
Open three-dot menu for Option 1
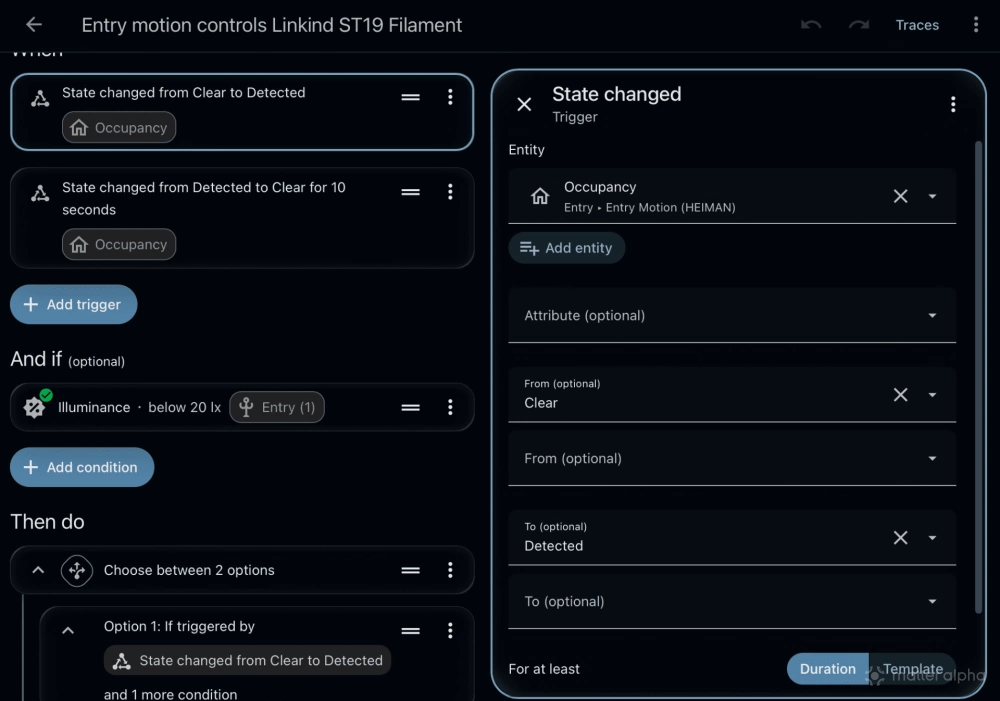point(450,631)
